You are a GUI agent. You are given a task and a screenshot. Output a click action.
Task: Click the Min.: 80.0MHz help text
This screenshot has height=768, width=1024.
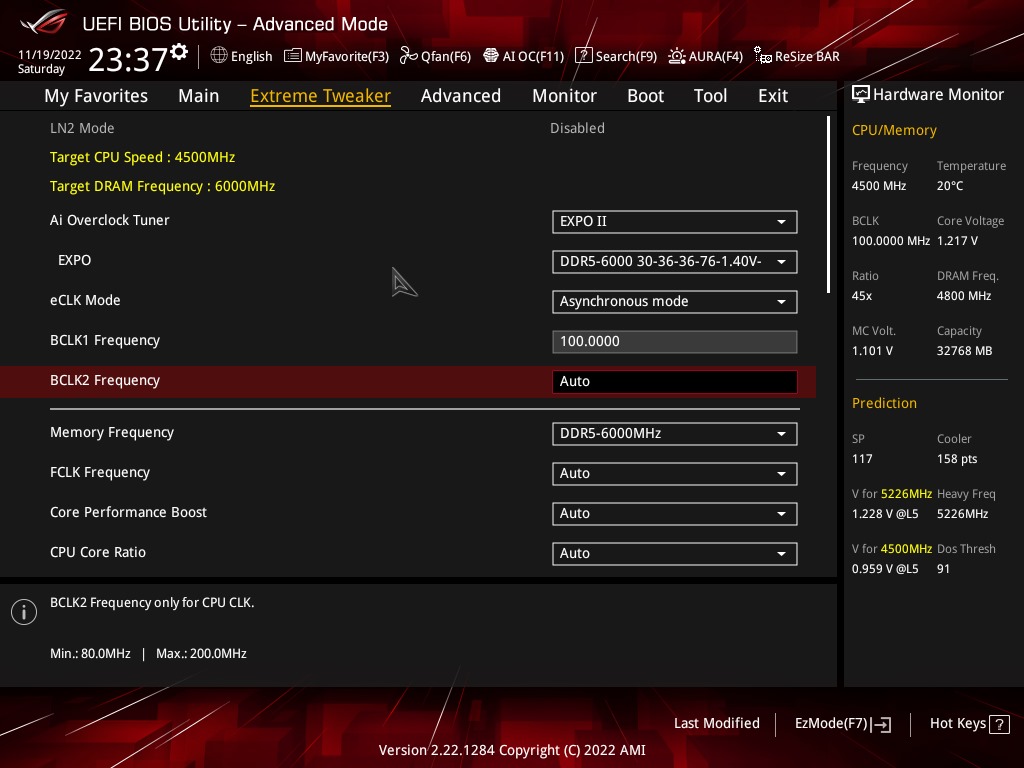point(90,654)
